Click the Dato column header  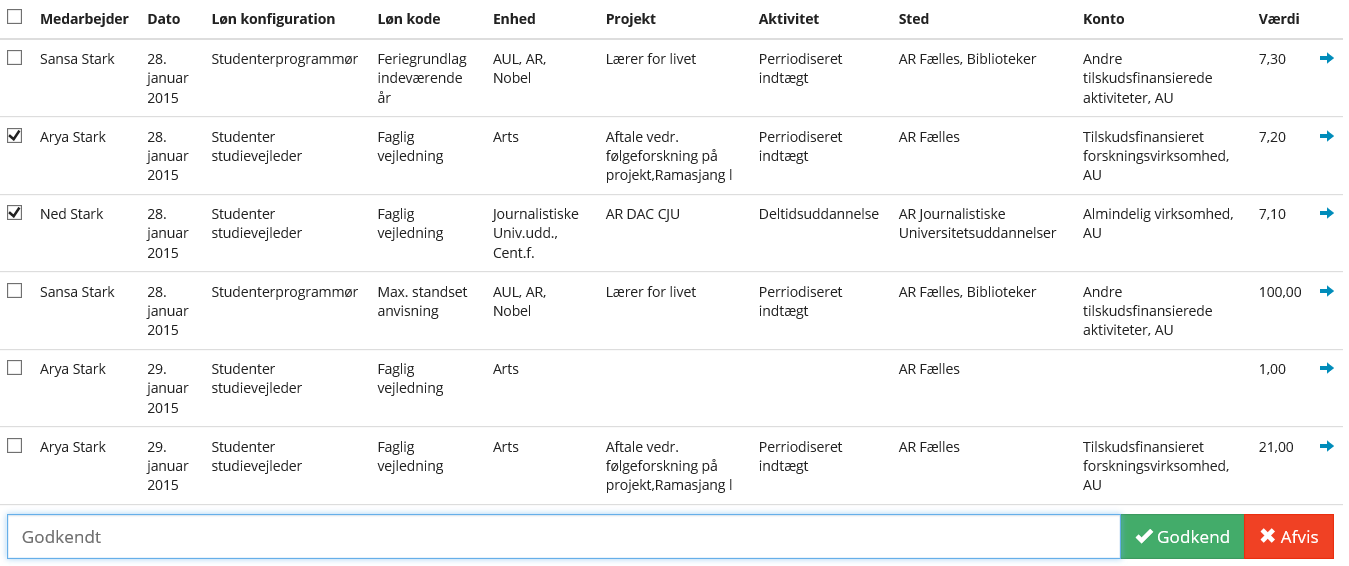click(164, 19)
